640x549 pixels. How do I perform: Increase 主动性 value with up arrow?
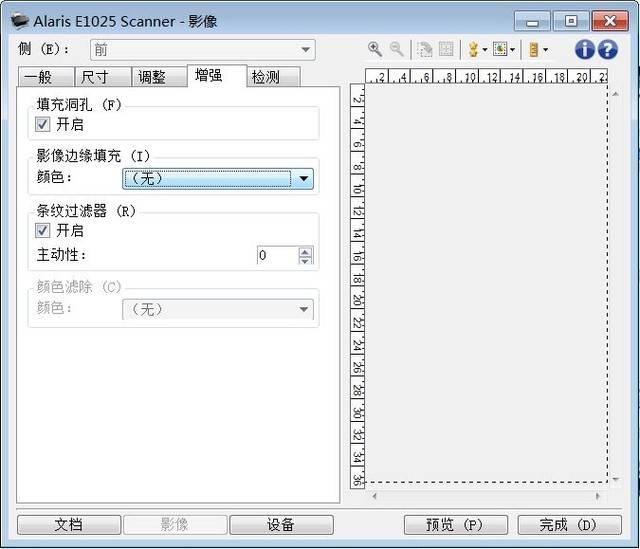pos(305,251)
